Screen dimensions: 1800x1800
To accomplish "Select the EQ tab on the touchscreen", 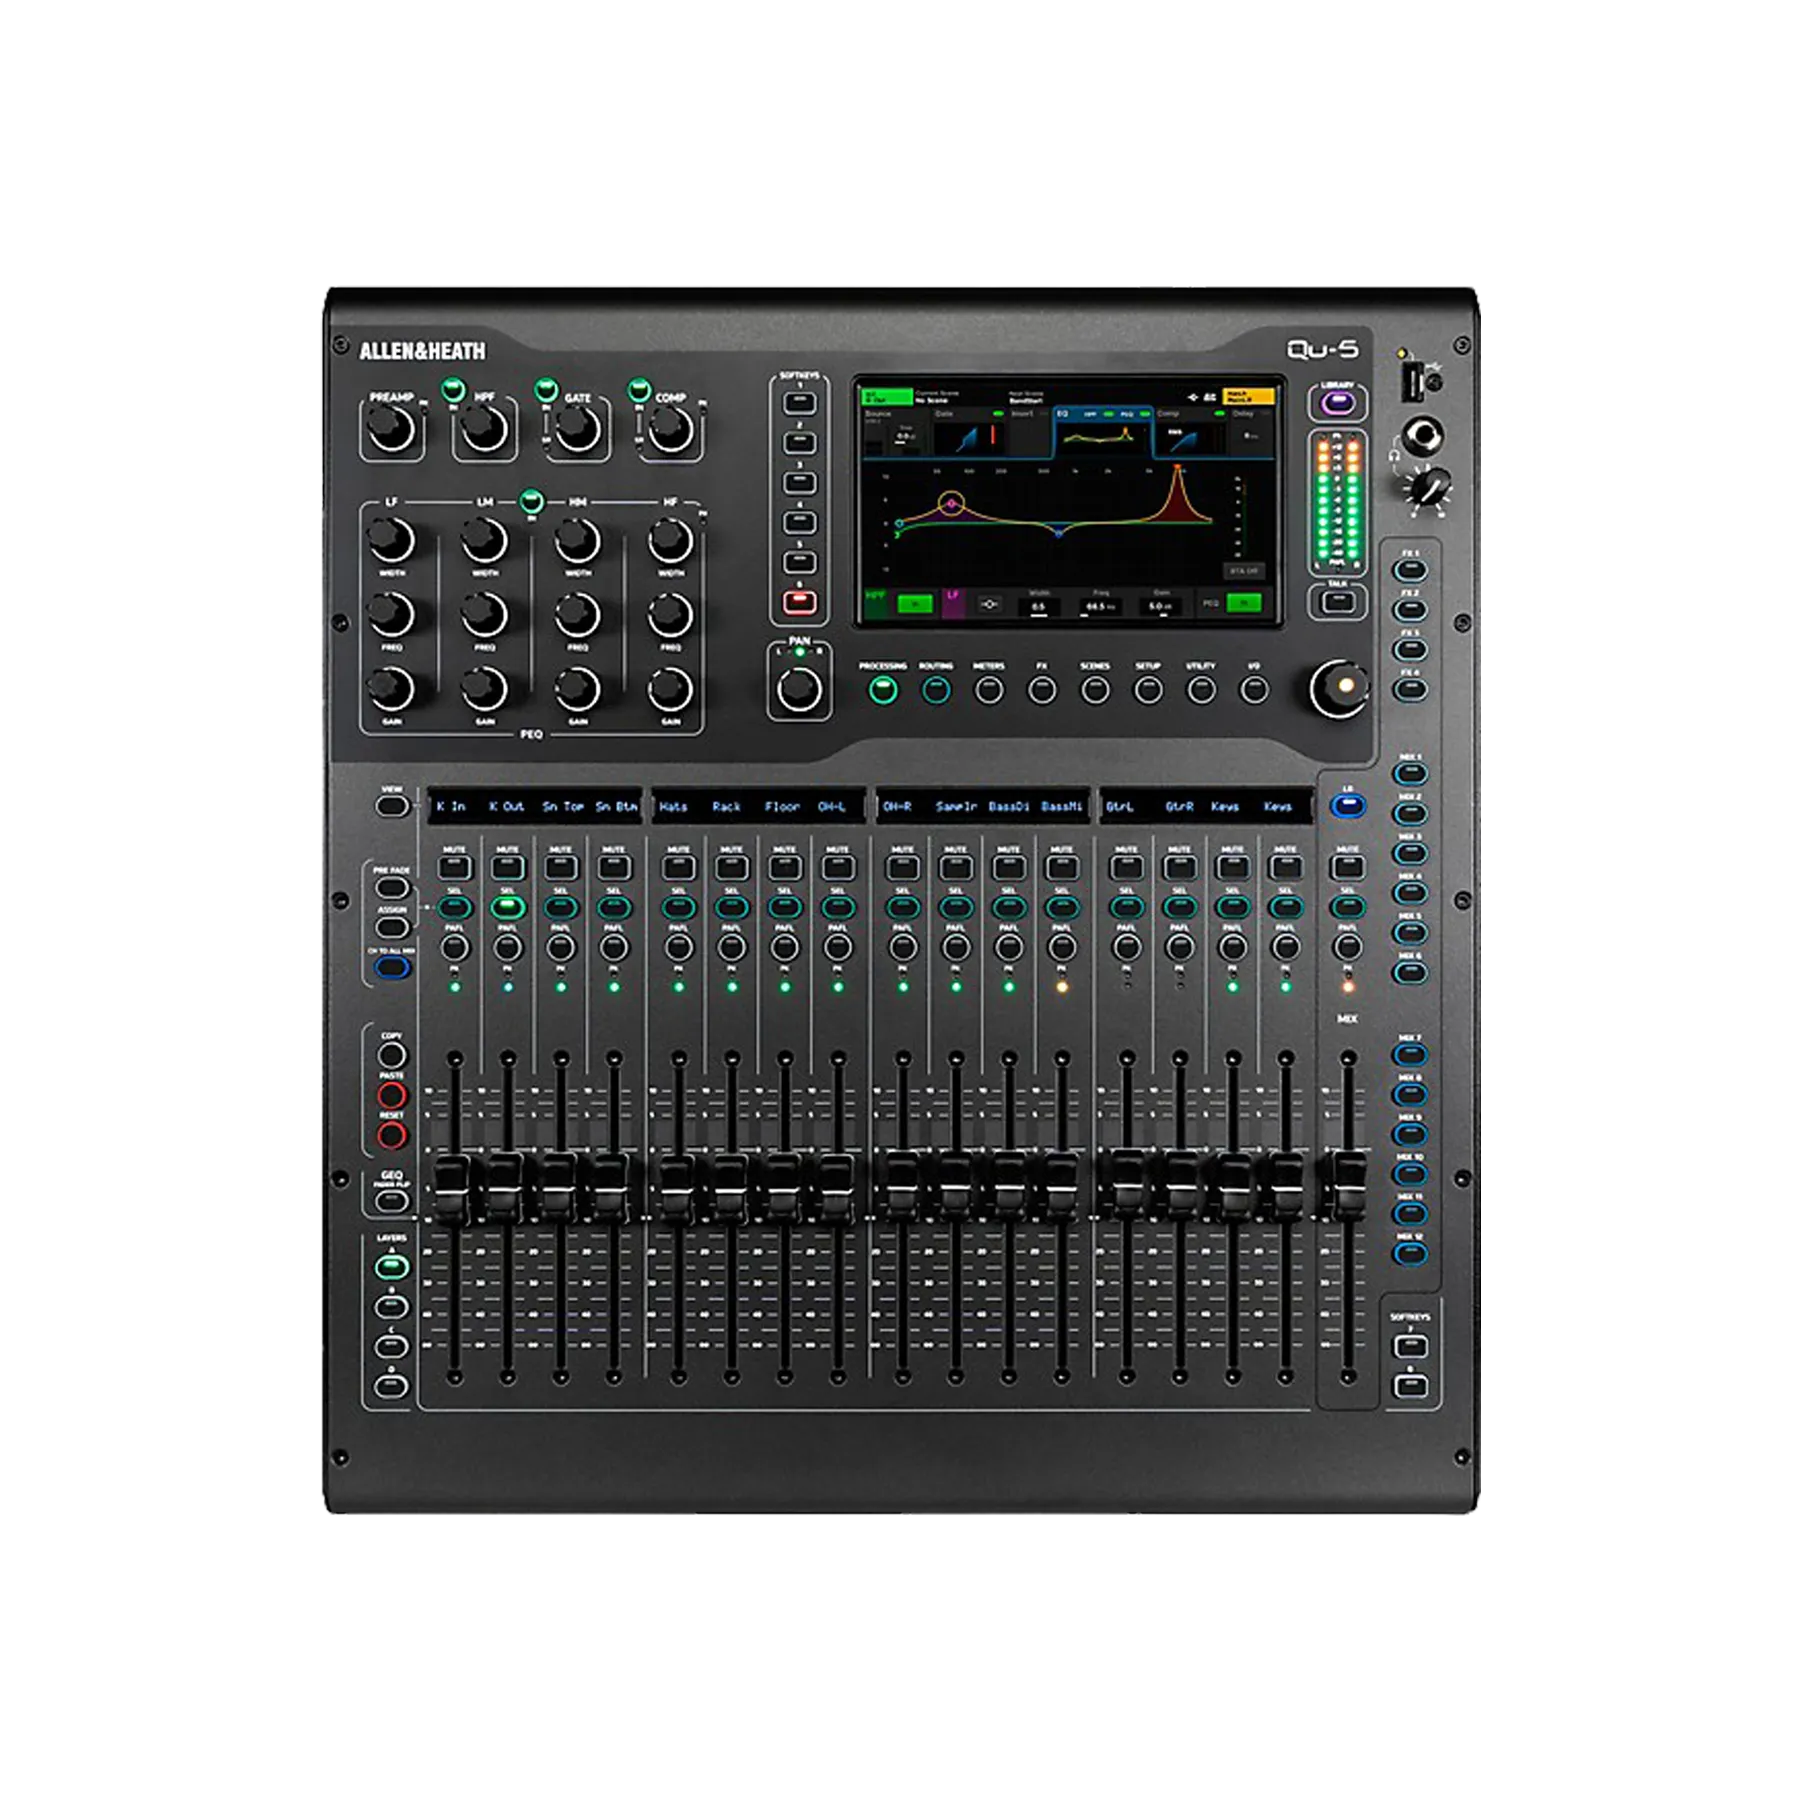I will click(x=1103, y=432).
